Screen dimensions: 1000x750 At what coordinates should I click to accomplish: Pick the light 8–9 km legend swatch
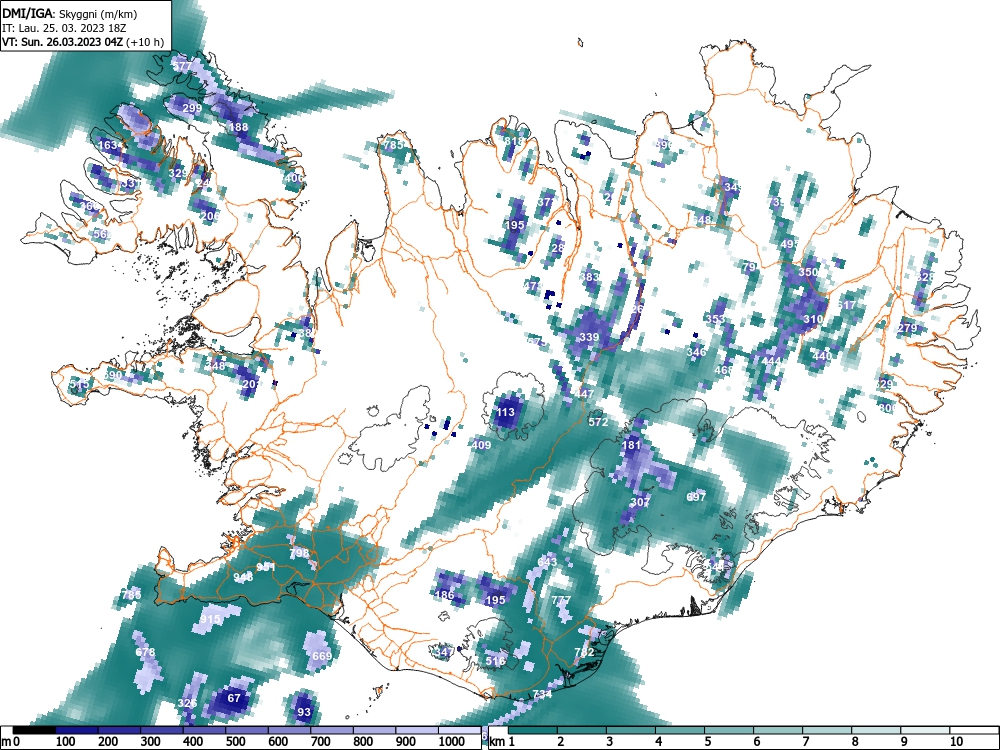(x=876, y=730)
